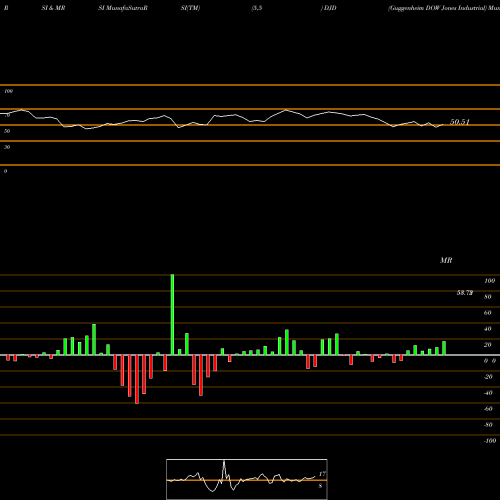This screenshot has height=500, width=500.
Task: Click the MR panel title label
Action: [x=446, y=260]
